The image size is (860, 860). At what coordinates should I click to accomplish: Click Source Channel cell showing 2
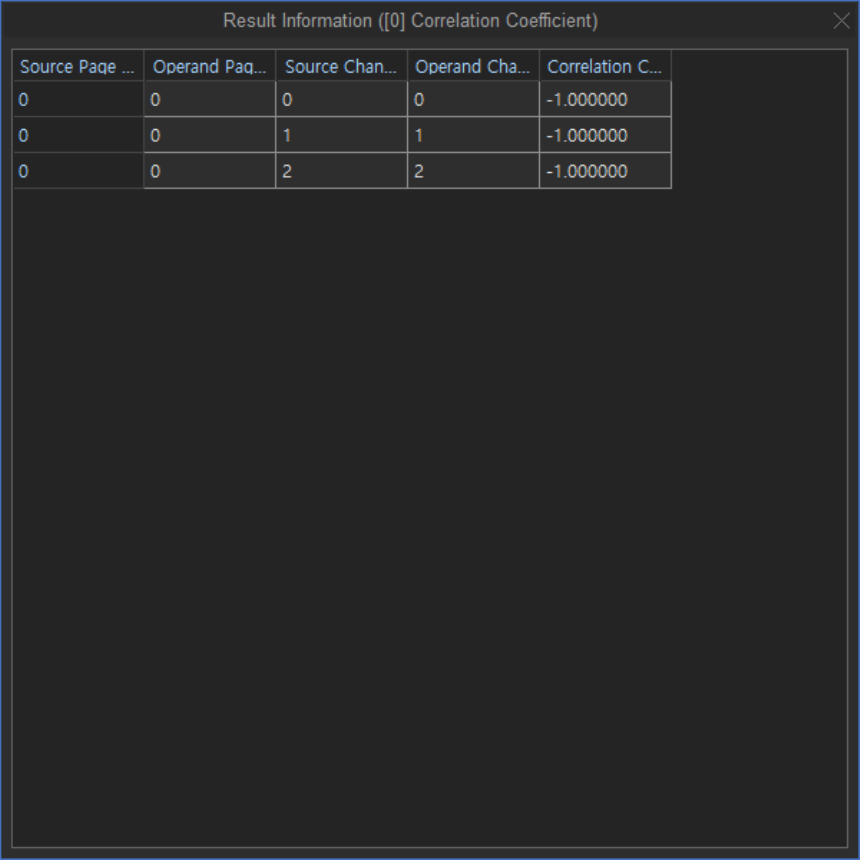(x=341, y=171)
